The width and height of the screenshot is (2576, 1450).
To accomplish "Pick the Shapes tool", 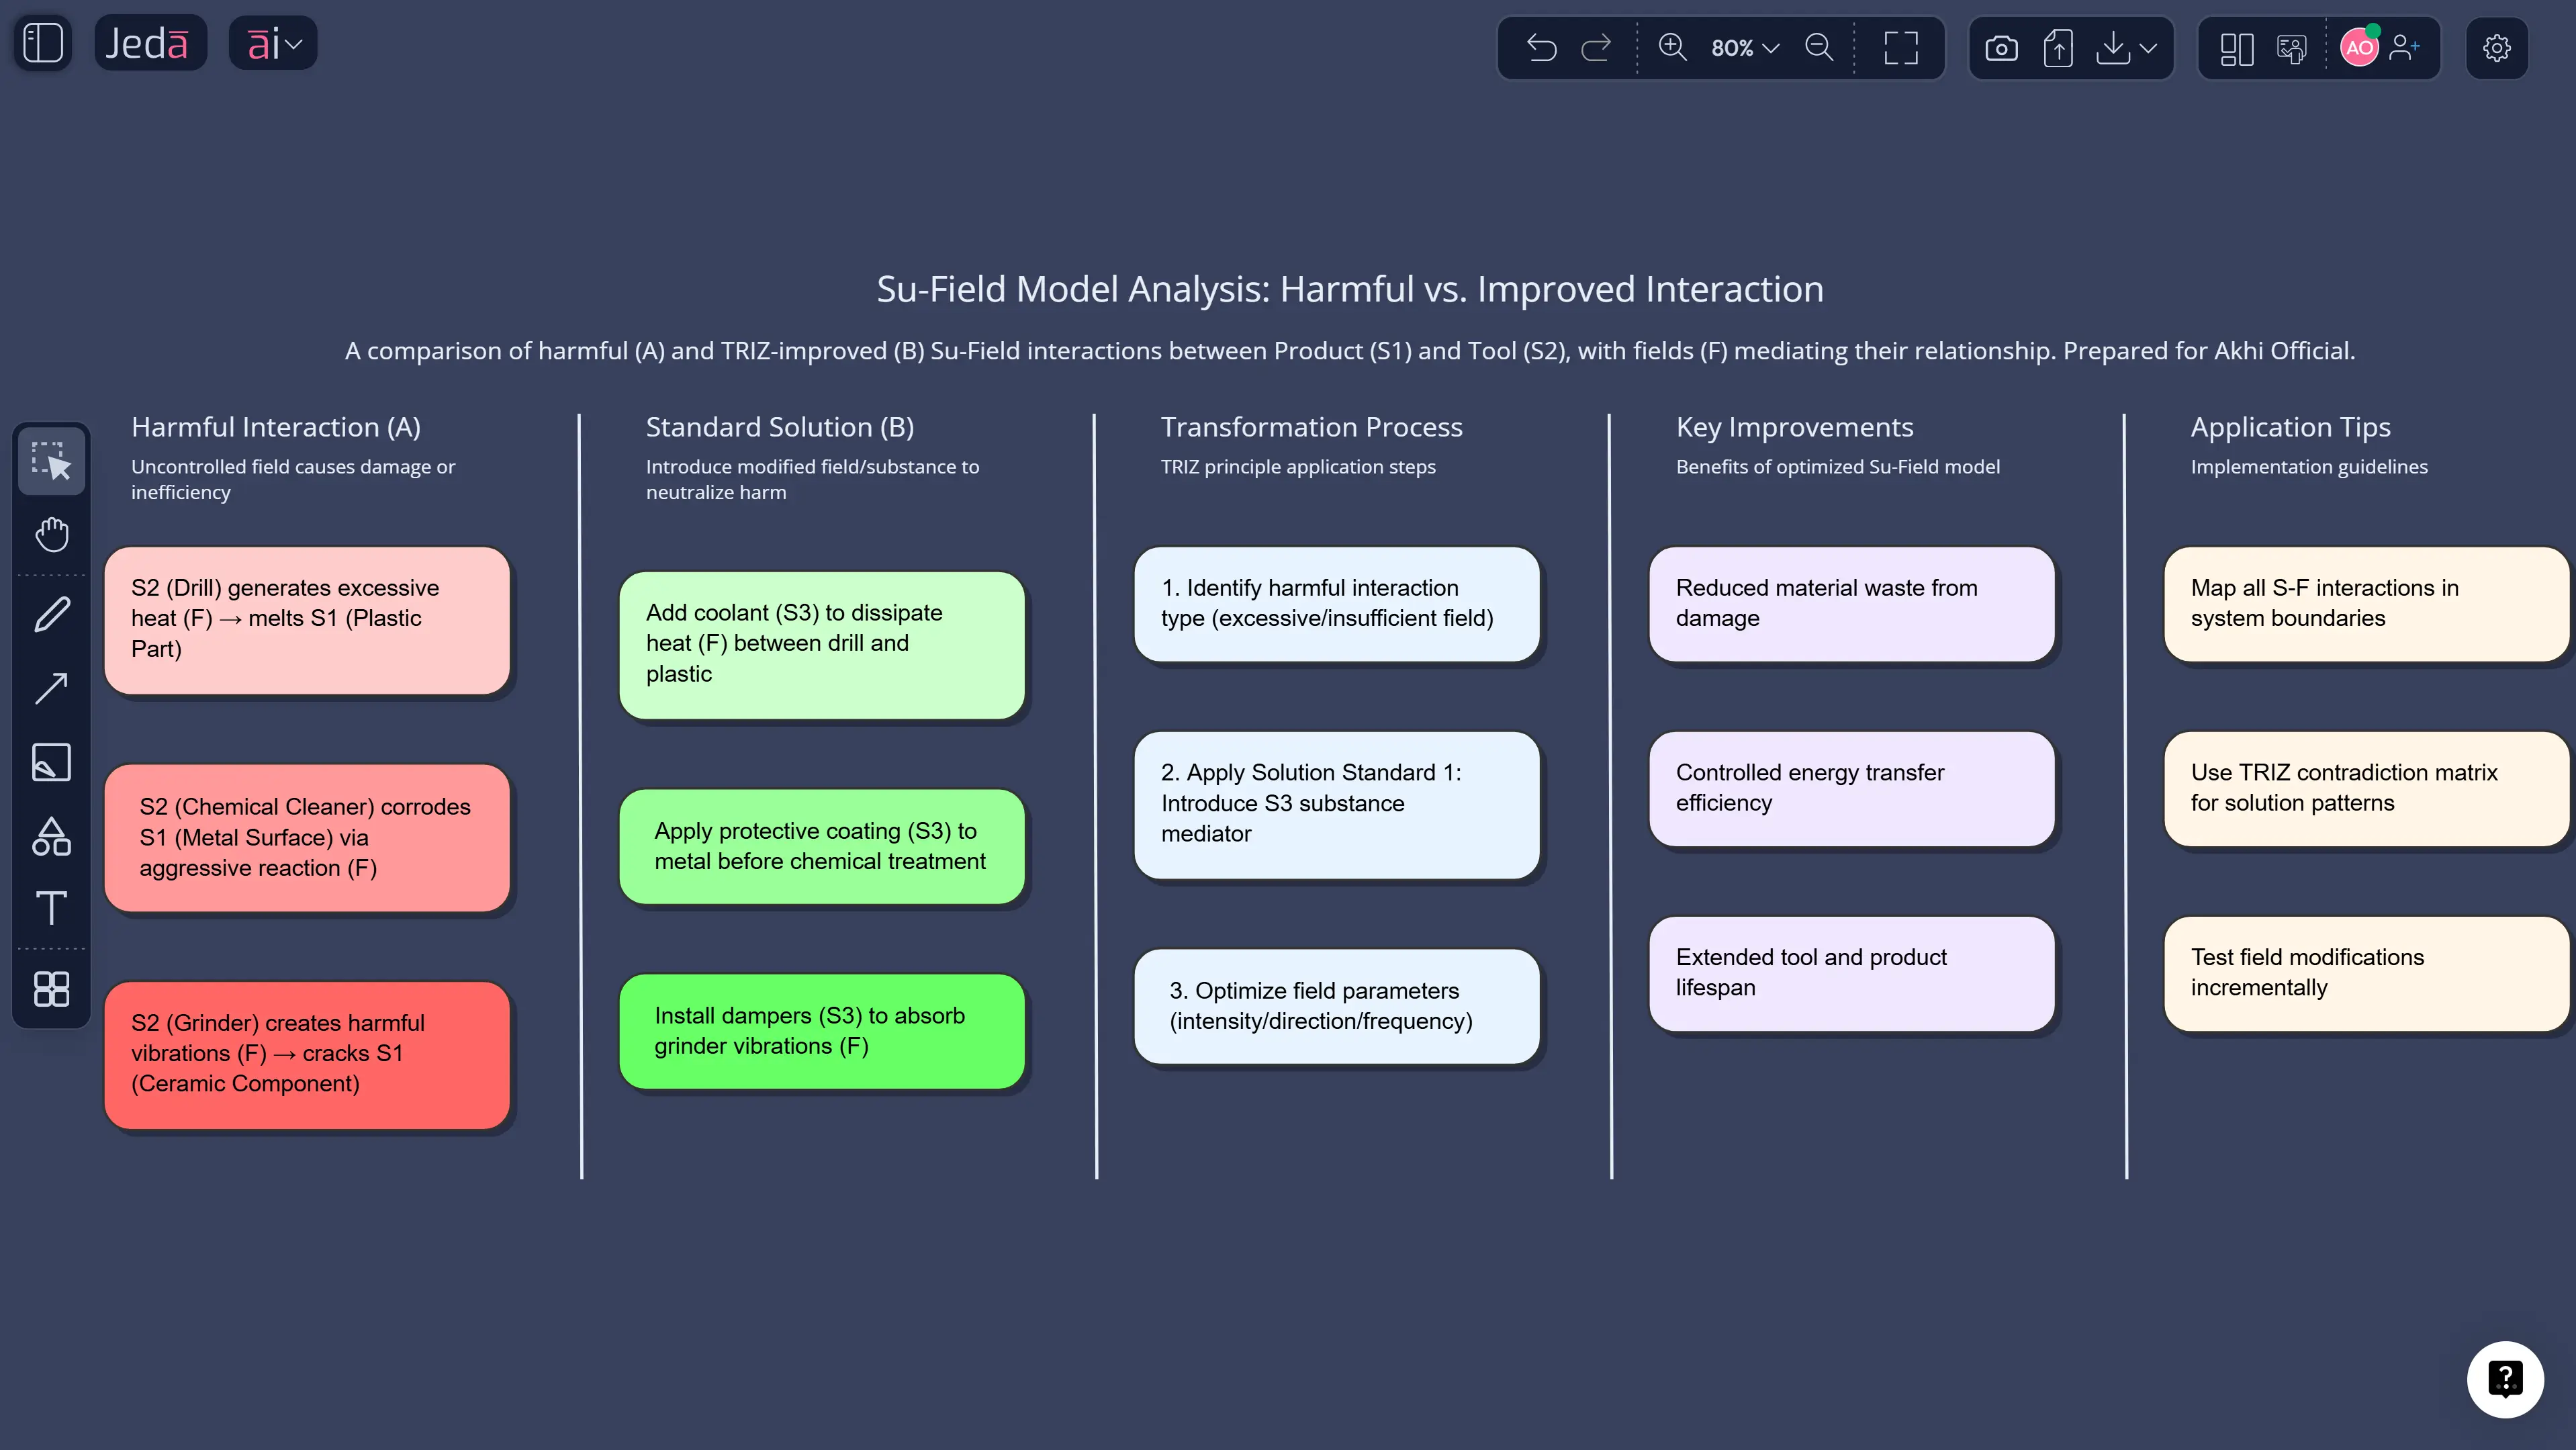I will (x=51, y=836).
